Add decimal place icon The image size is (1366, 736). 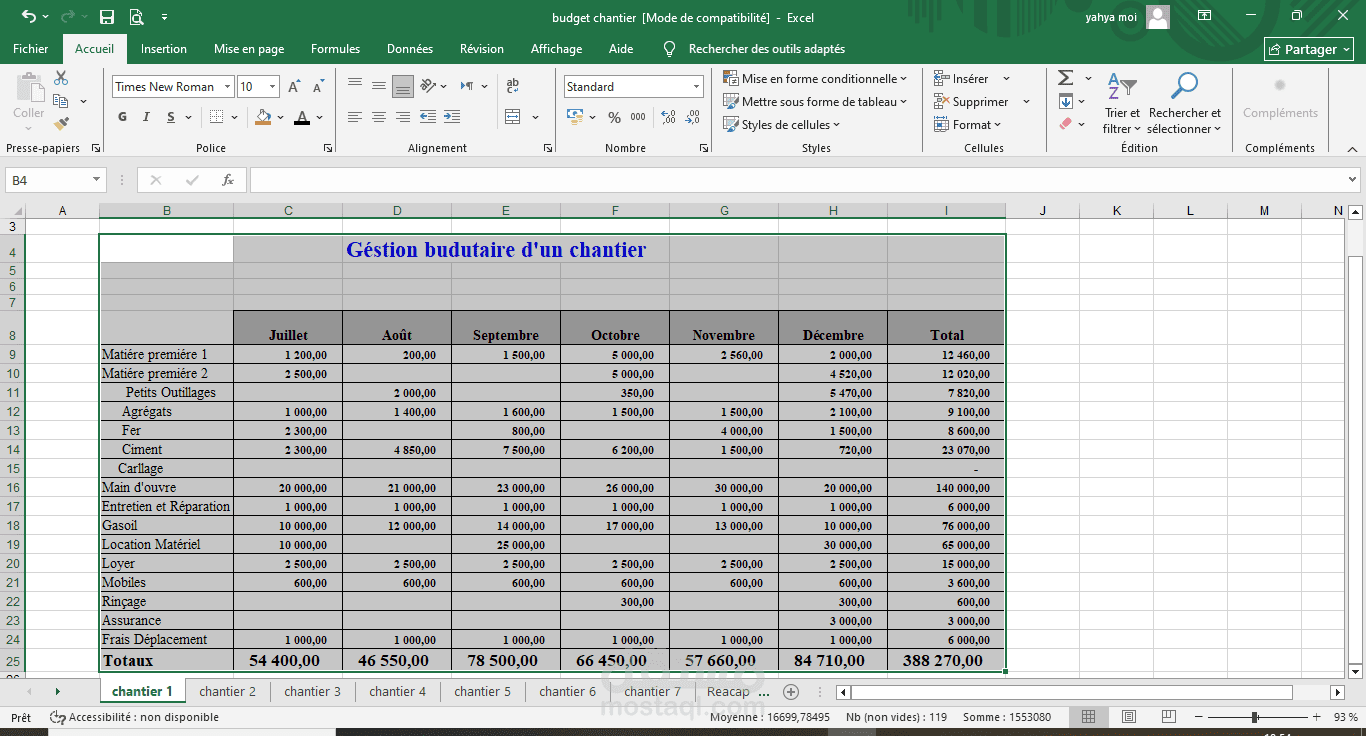coord(669,117)
